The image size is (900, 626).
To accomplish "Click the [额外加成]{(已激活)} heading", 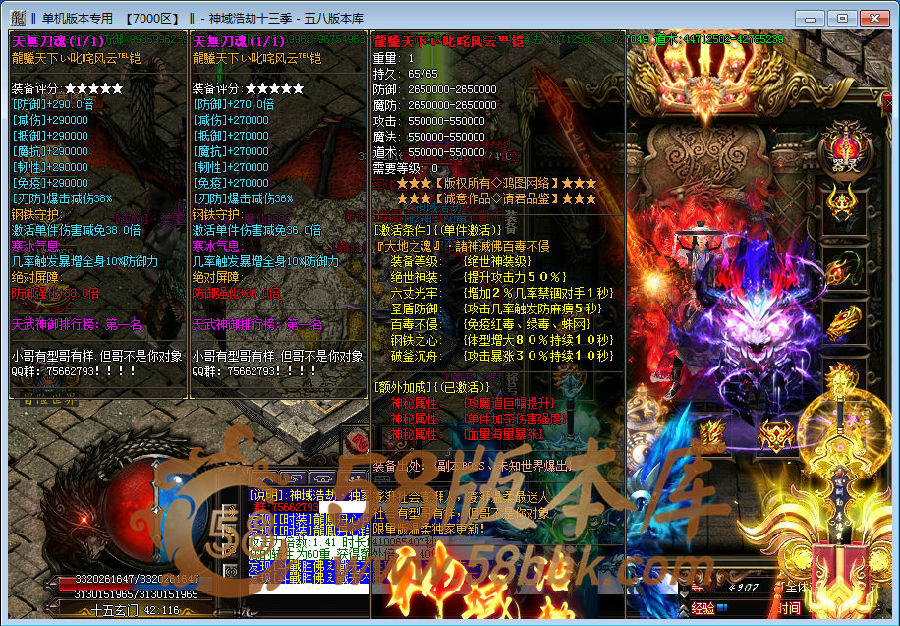I will 432,387.
